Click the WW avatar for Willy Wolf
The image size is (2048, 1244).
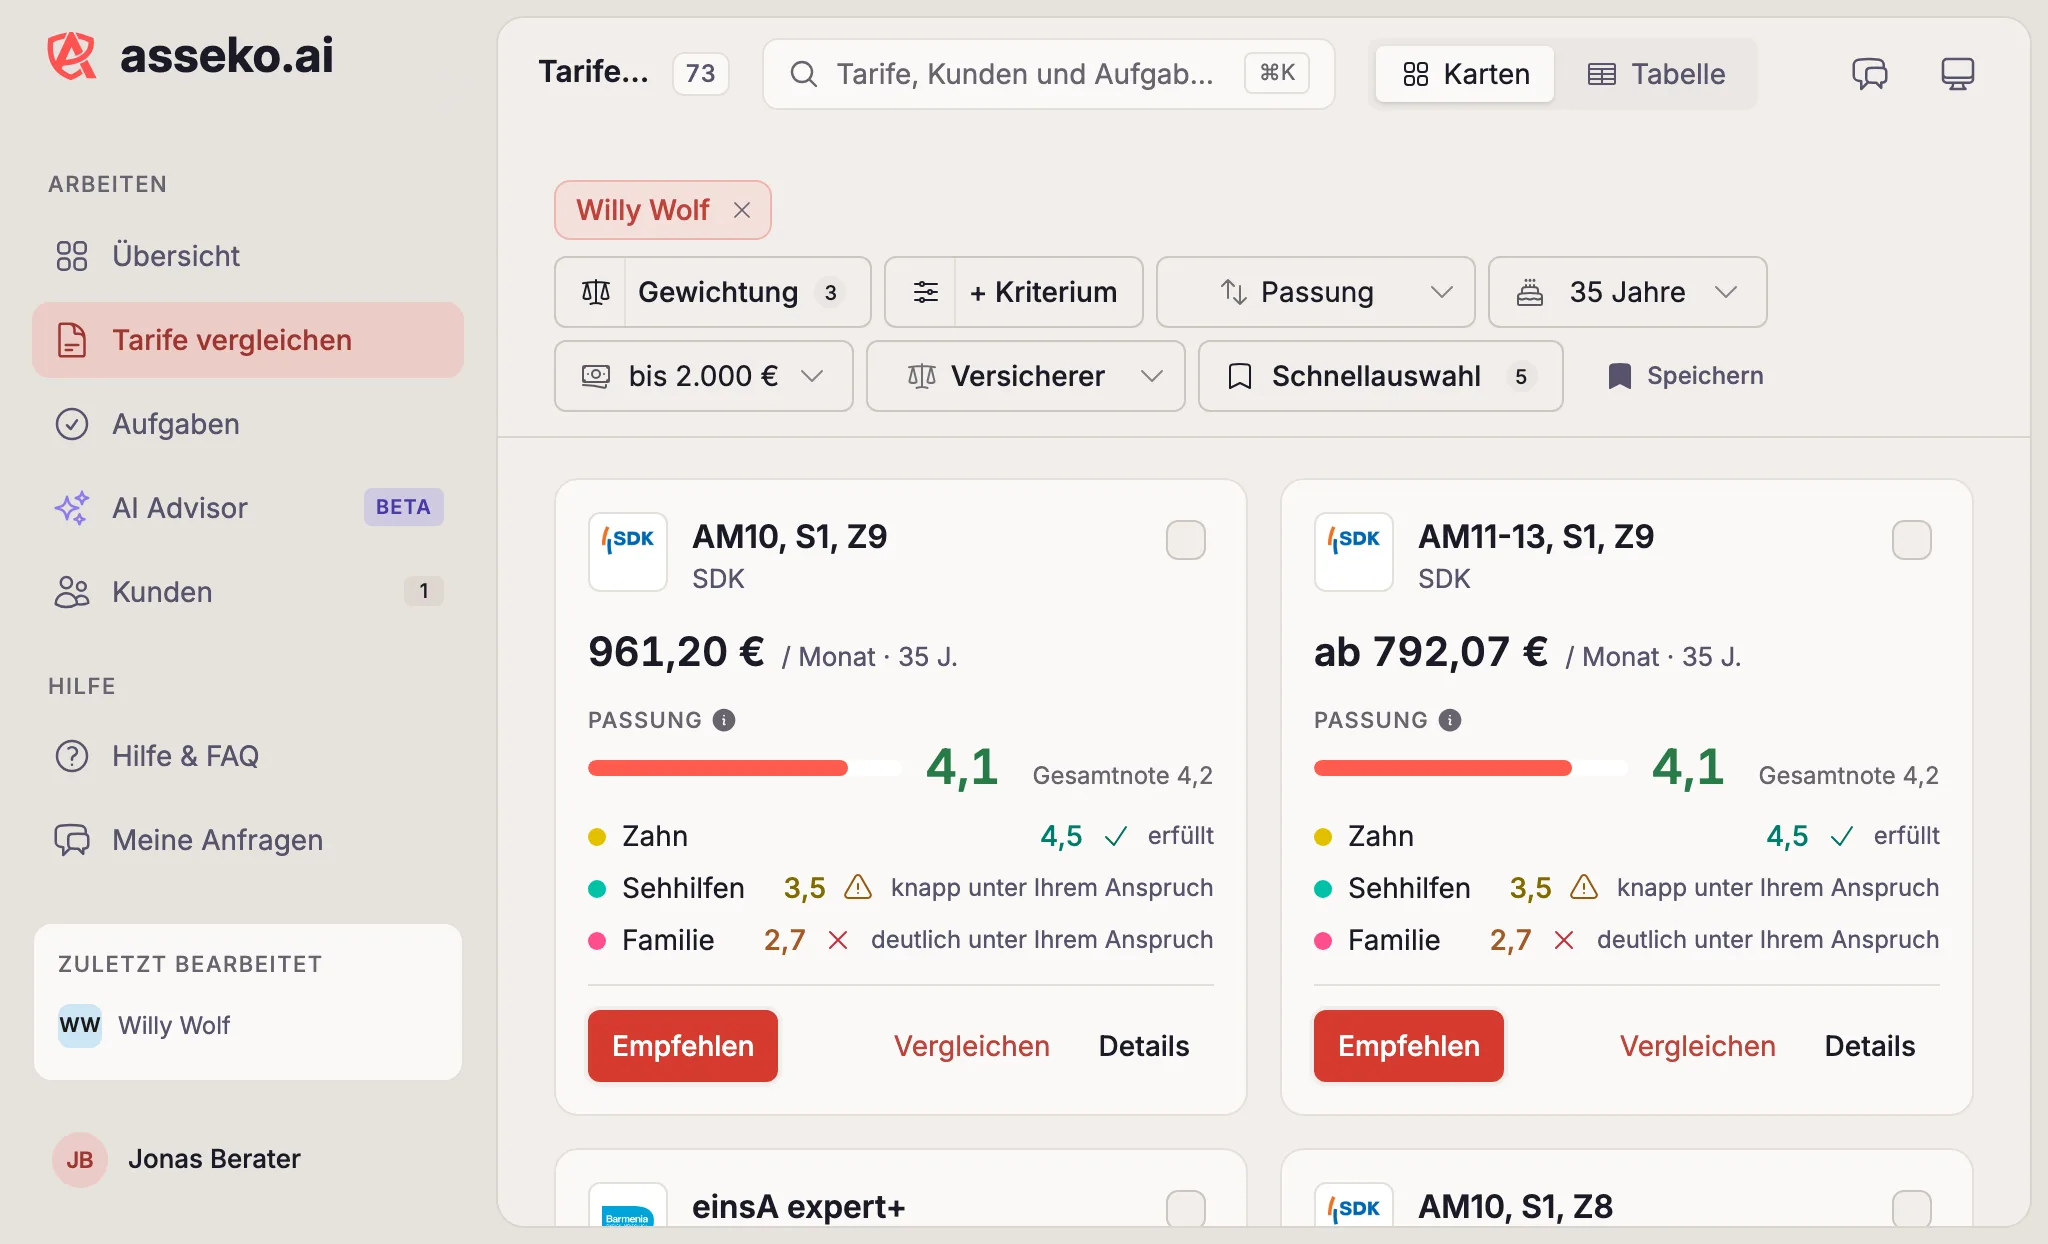tap(80, 1025)
